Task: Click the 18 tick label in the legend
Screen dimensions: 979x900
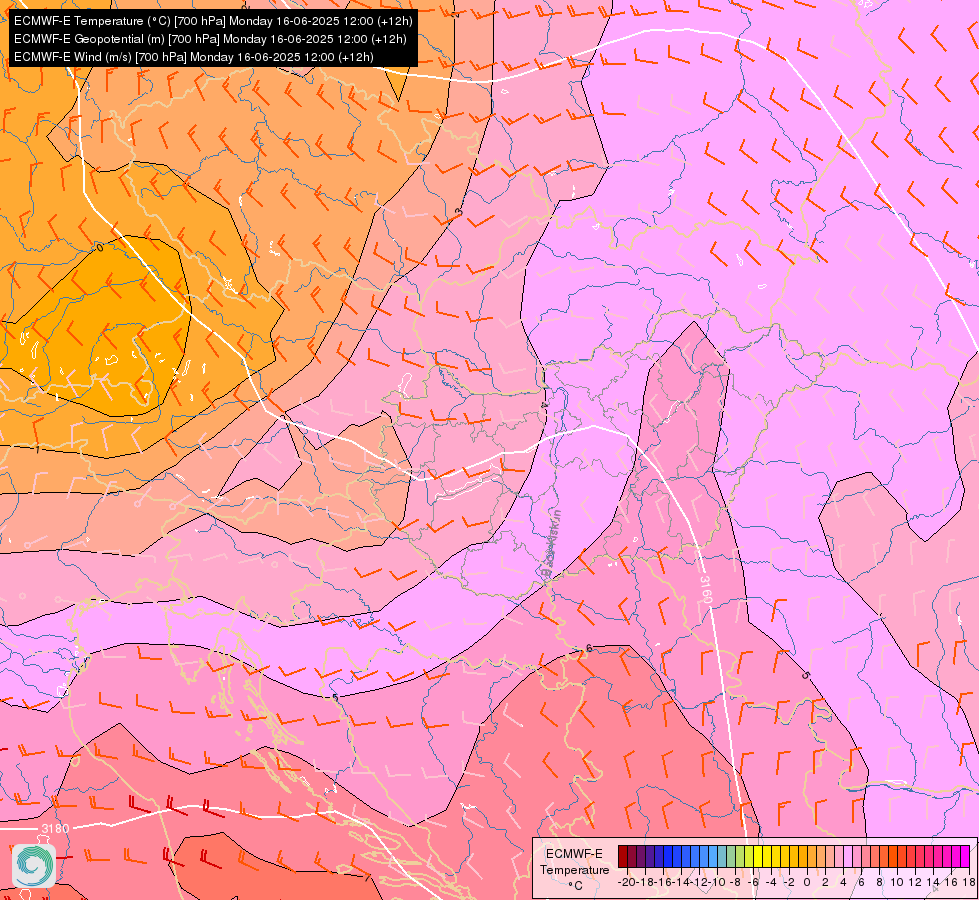Action: 969,882
